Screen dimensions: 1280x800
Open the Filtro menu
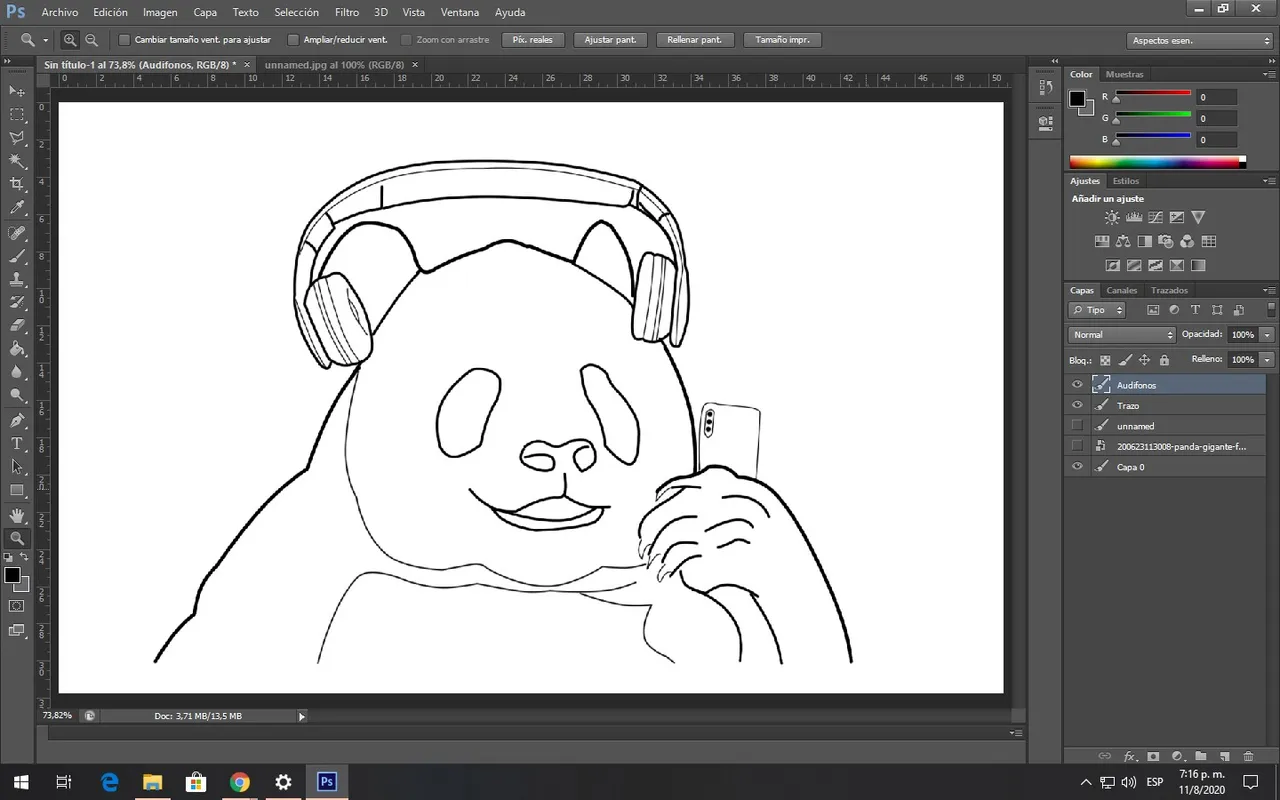347,12
